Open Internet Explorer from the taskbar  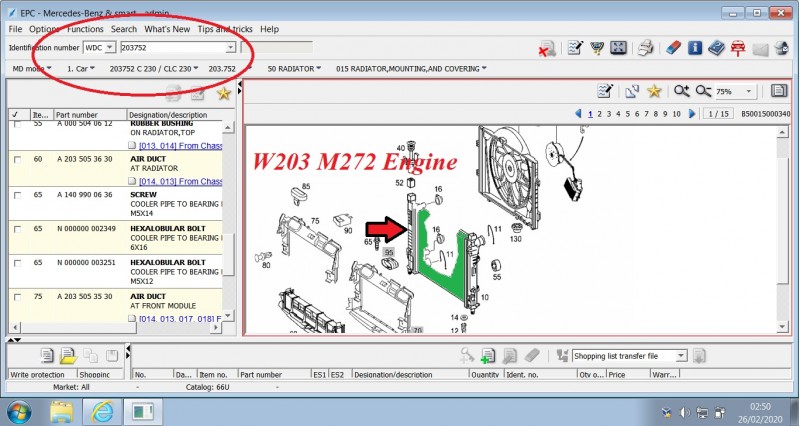point(102,412)
